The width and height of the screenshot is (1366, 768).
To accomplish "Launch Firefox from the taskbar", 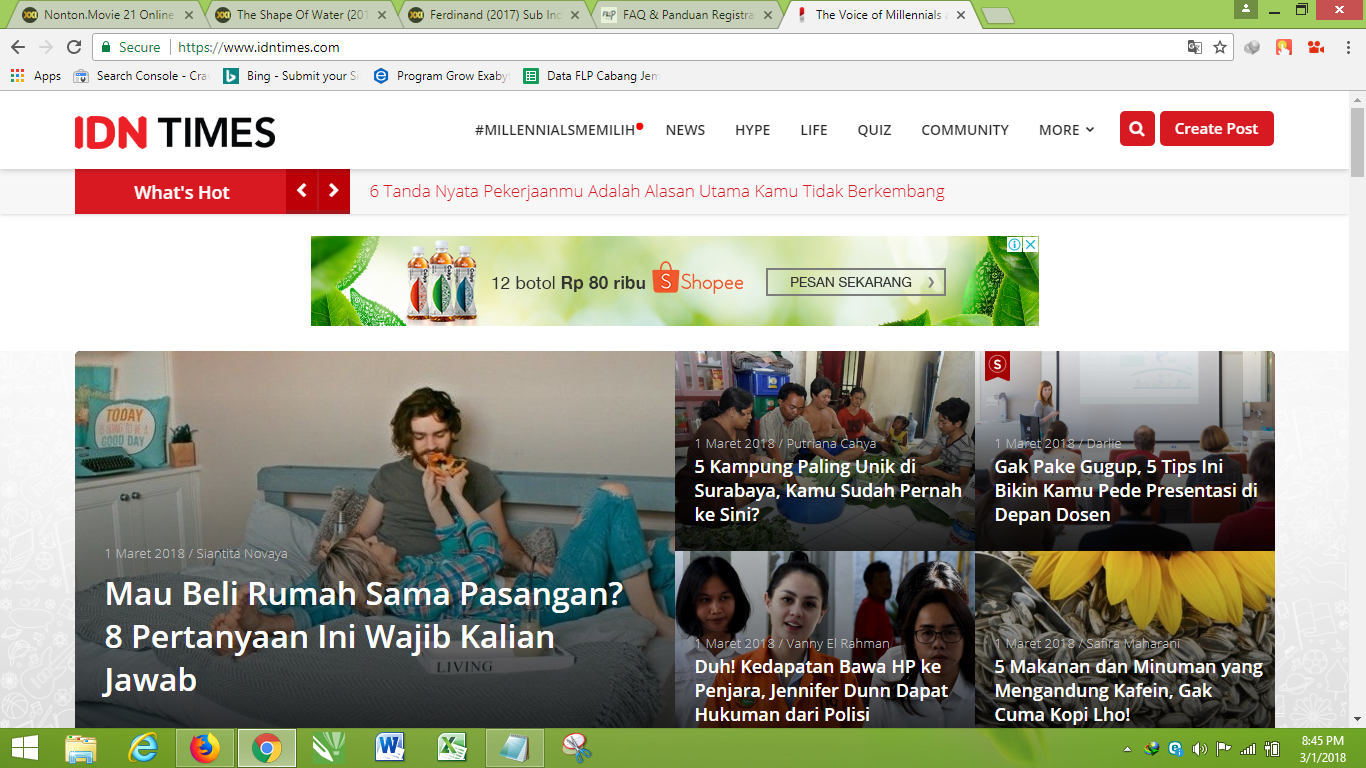I will coord(205,748).
